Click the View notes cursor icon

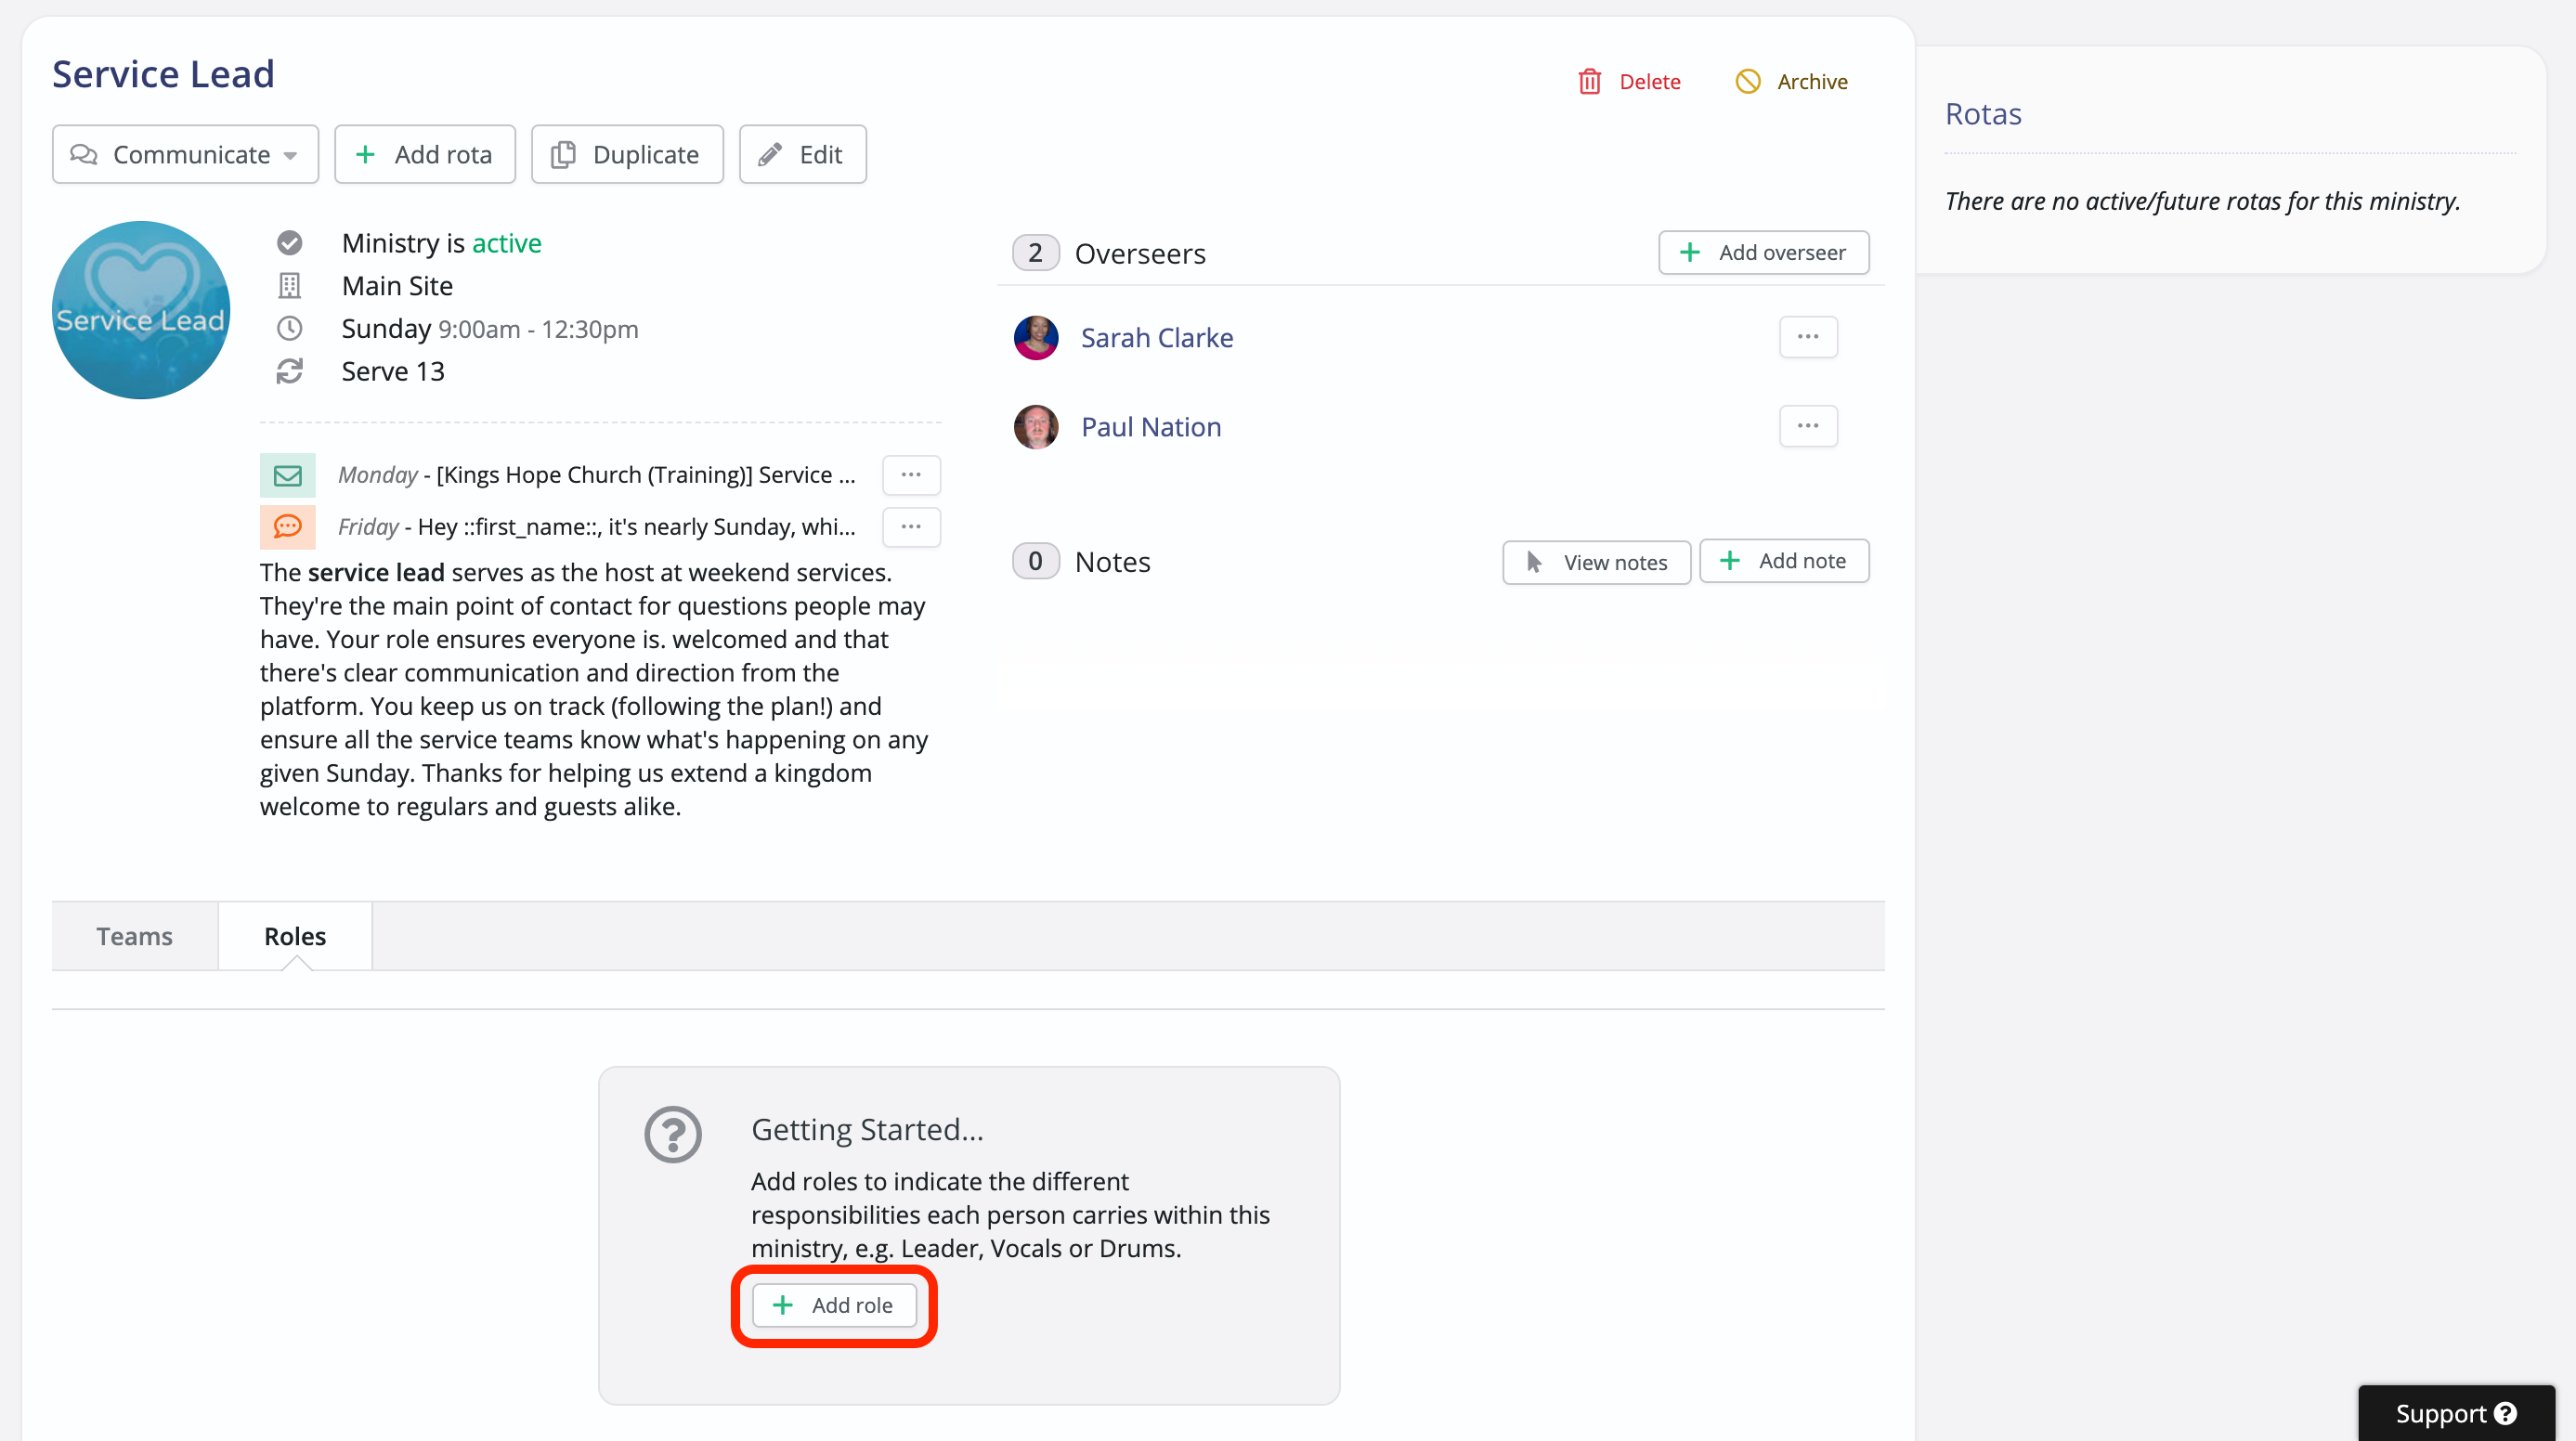[x=1535, y=562]
